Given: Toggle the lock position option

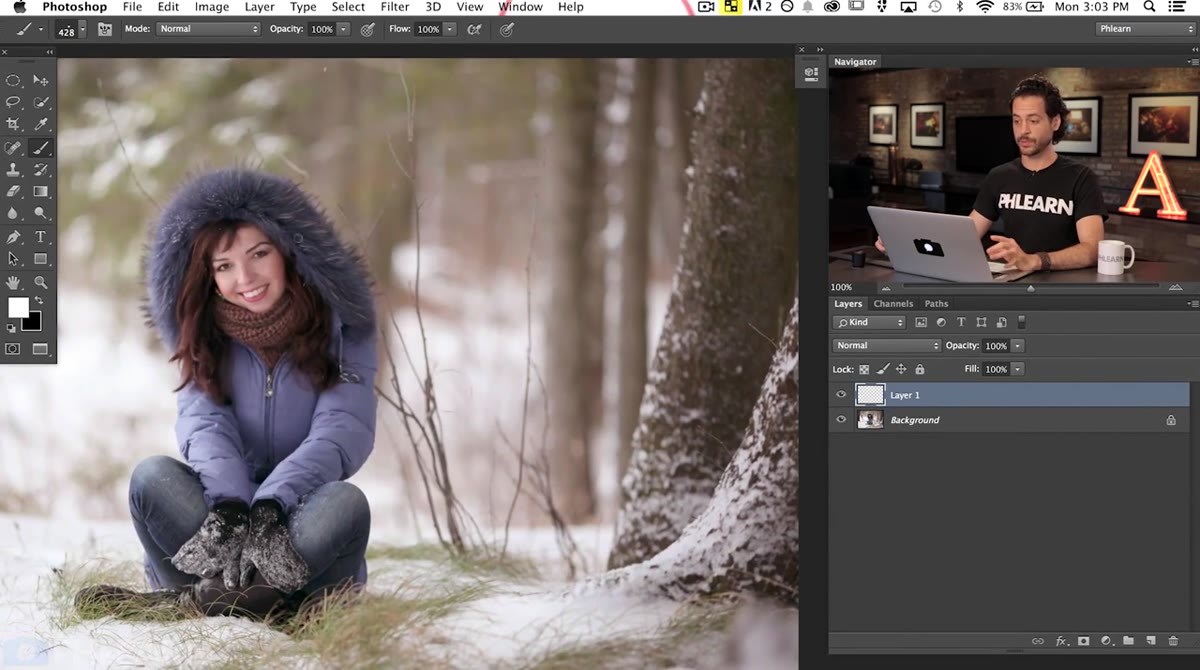Looking at the screenshot, I should click(x=902, y=369).
